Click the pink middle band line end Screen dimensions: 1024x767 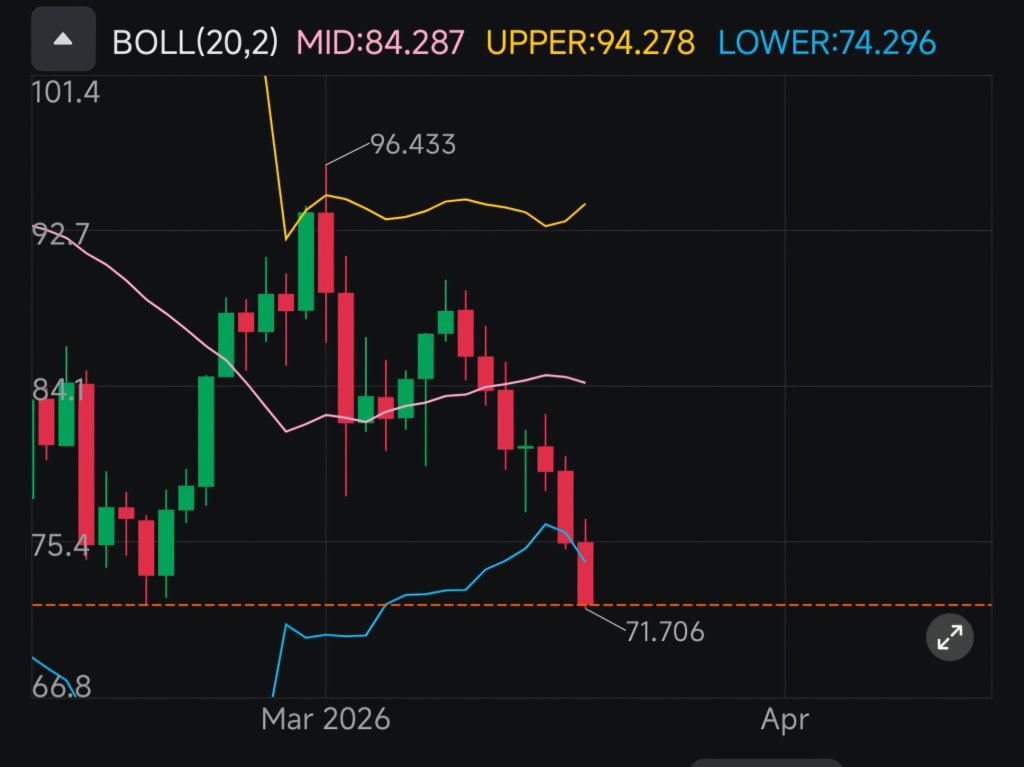click(584, 382)
